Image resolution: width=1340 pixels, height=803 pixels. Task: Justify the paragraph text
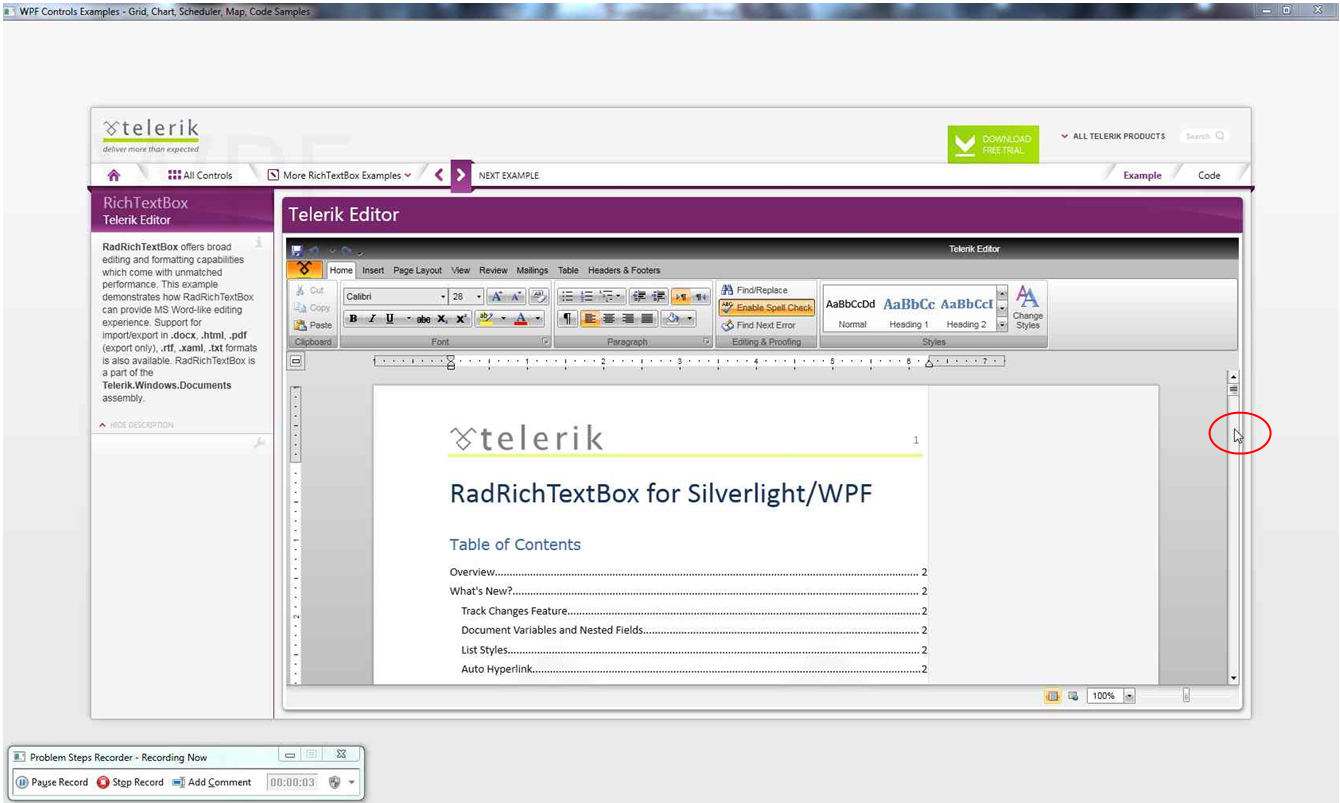click(x=647, y=319)
